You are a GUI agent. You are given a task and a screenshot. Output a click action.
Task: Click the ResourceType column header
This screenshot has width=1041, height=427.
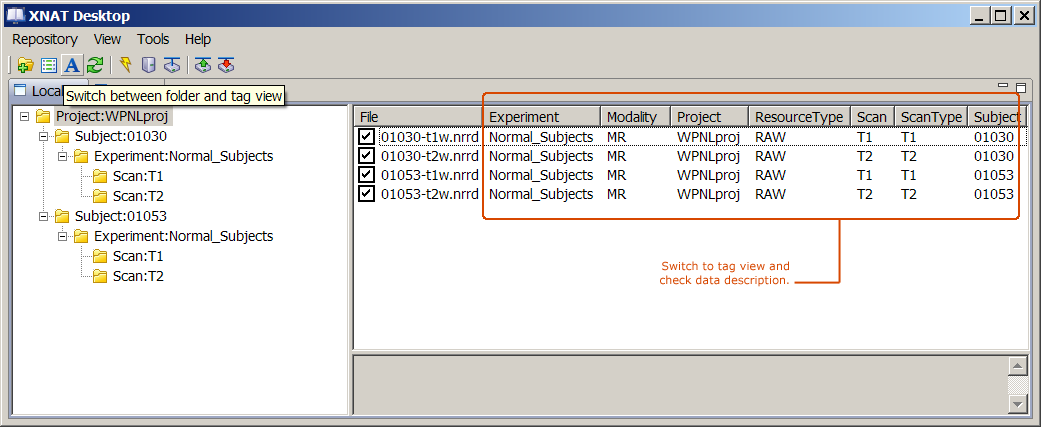pos(798,117)
